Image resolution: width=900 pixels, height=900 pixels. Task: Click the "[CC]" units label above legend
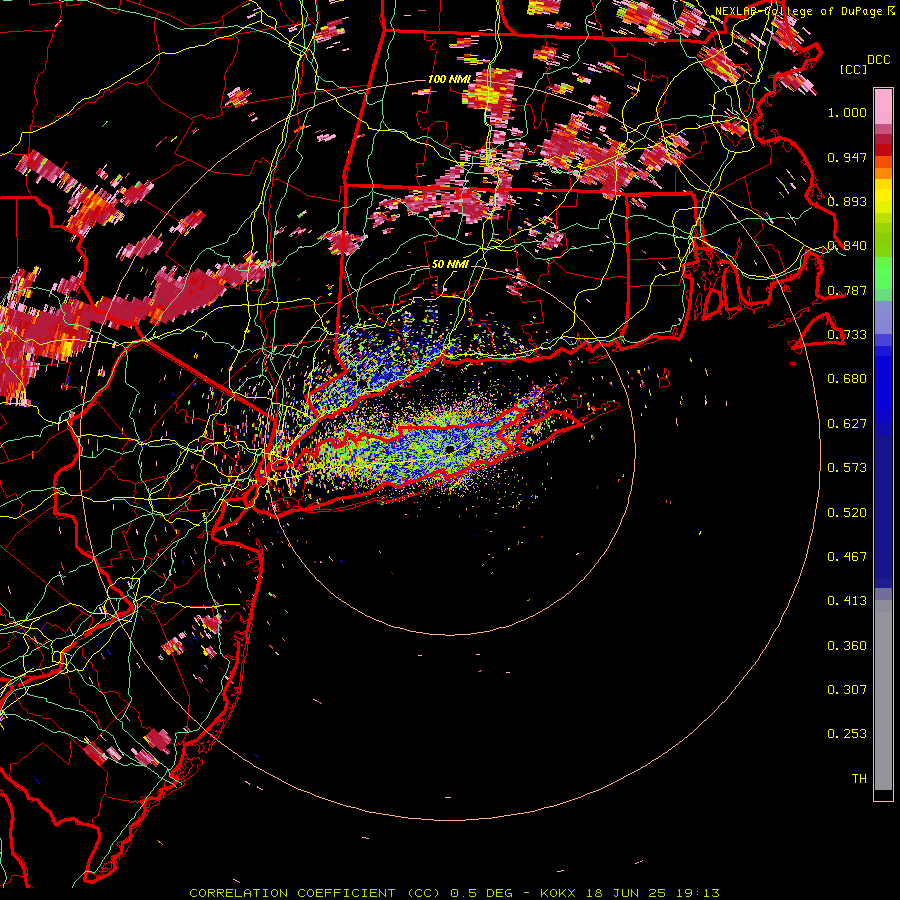click(x=854, y=69)
